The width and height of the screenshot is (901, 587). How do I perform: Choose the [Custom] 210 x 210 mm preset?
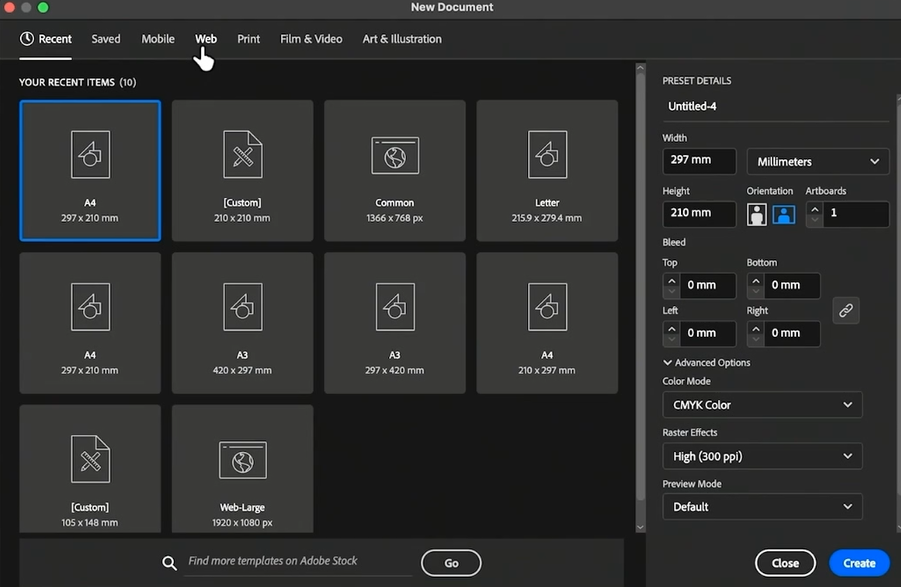tap(242, 171)
